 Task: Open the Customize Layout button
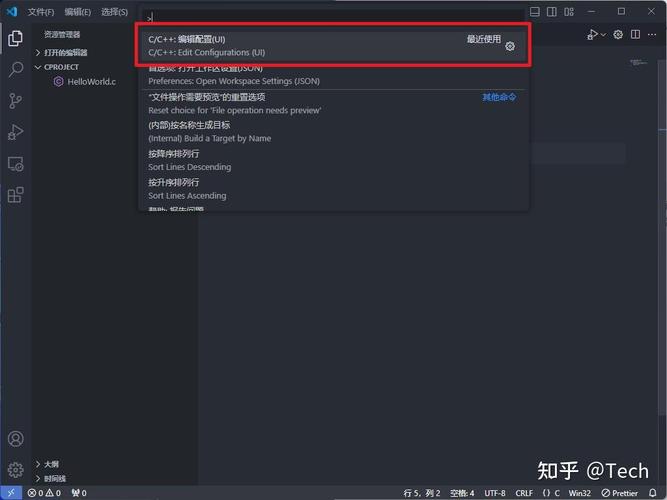(569, 11)
